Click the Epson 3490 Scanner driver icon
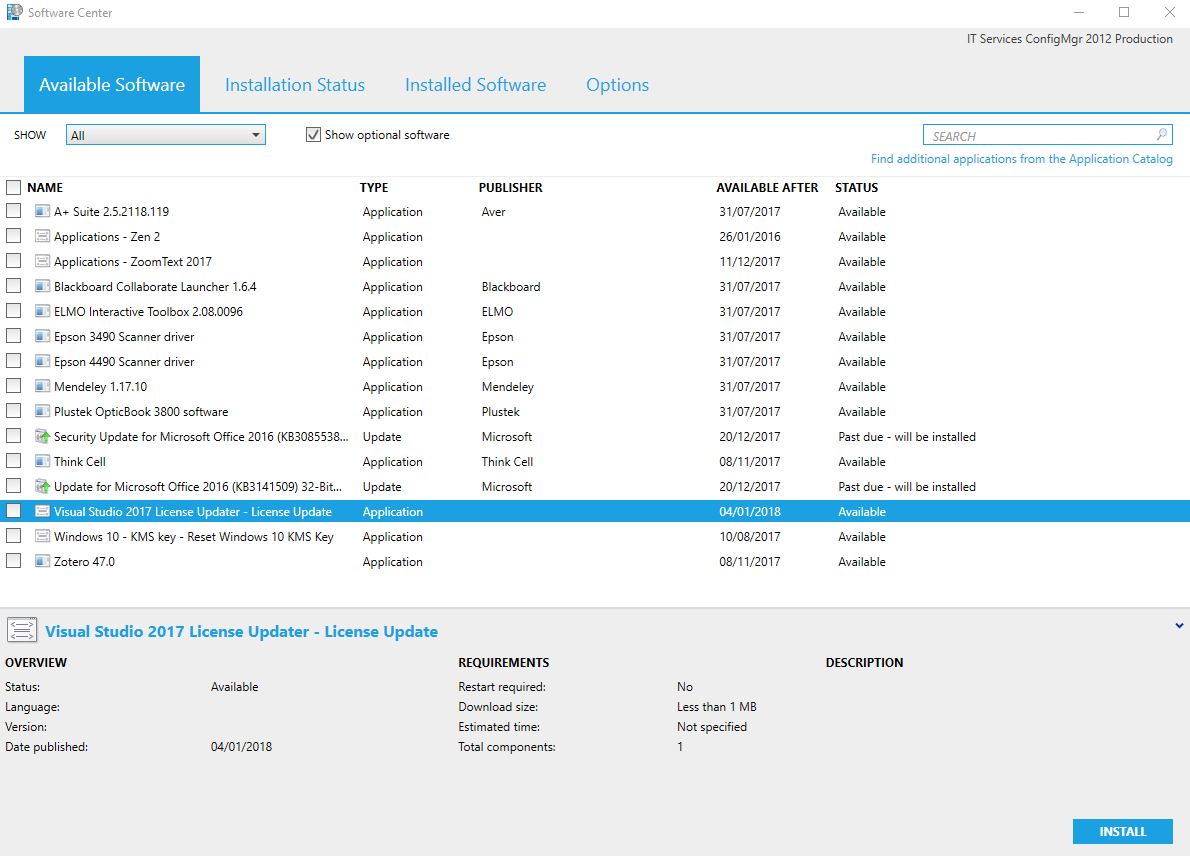The width and height of the screenshot is (1190, 856). [x=42, y=336]
